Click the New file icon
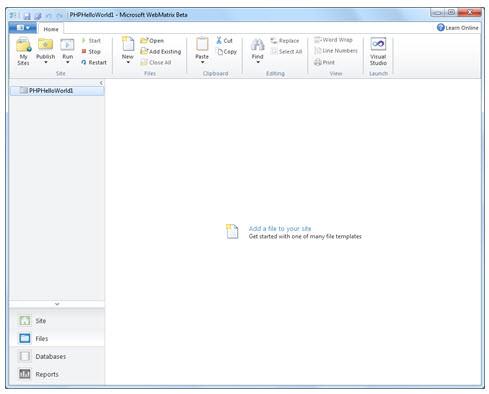This screenshot has height=394, width=489. coord(128,44)
